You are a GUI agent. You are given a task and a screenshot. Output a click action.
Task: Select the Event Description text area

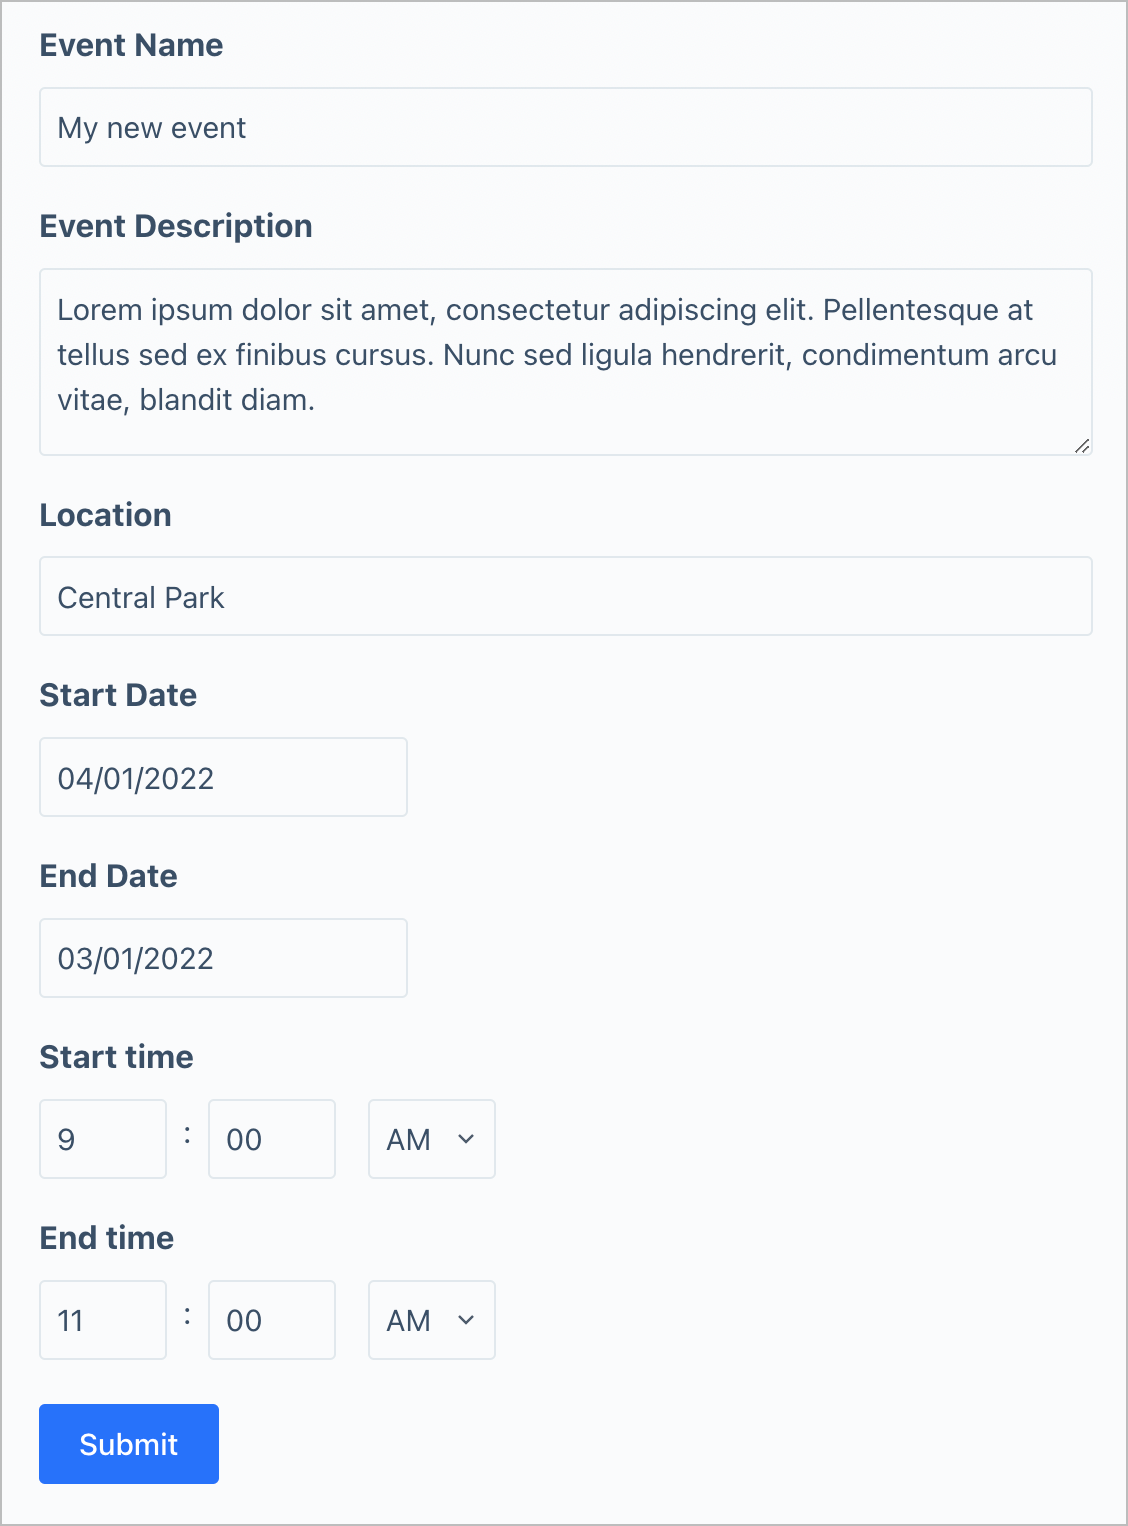pos(565,362)
